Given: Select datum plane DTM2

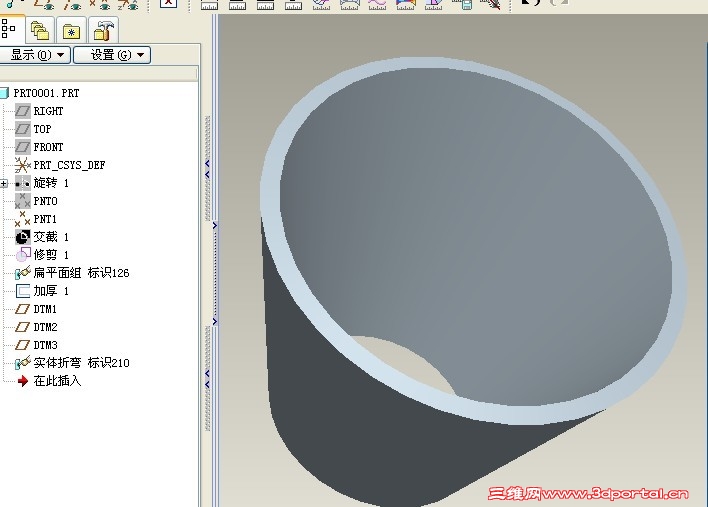Looking at the screenshot, I should coord(36,327).
